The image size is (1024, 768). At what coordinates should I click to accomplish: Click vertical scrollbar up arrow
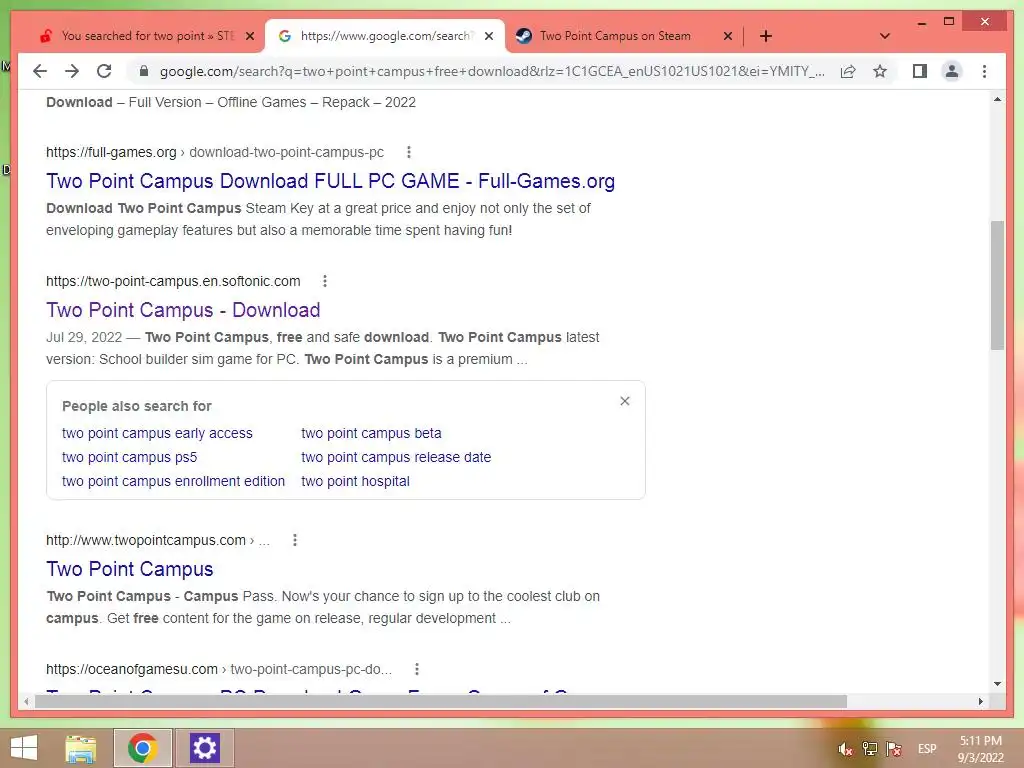click(x=997, y=100)
